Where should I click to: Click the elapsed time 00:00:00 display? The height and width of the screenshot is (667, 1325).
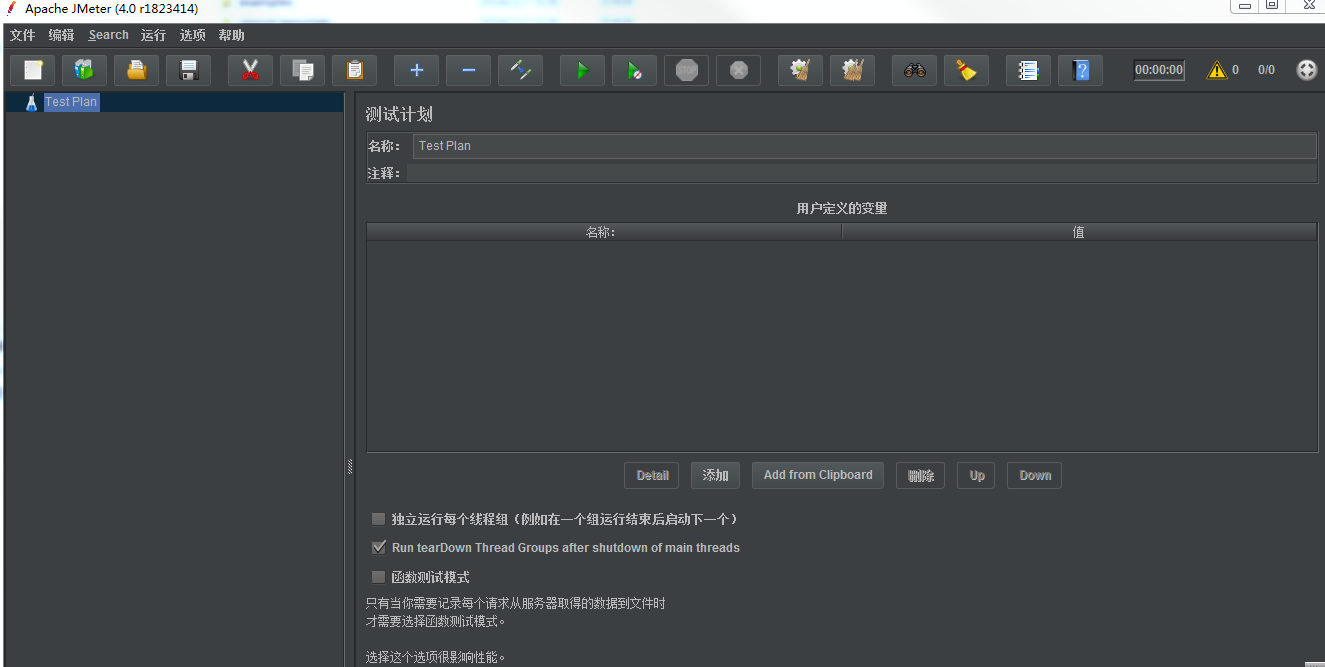pos(1159,70)
